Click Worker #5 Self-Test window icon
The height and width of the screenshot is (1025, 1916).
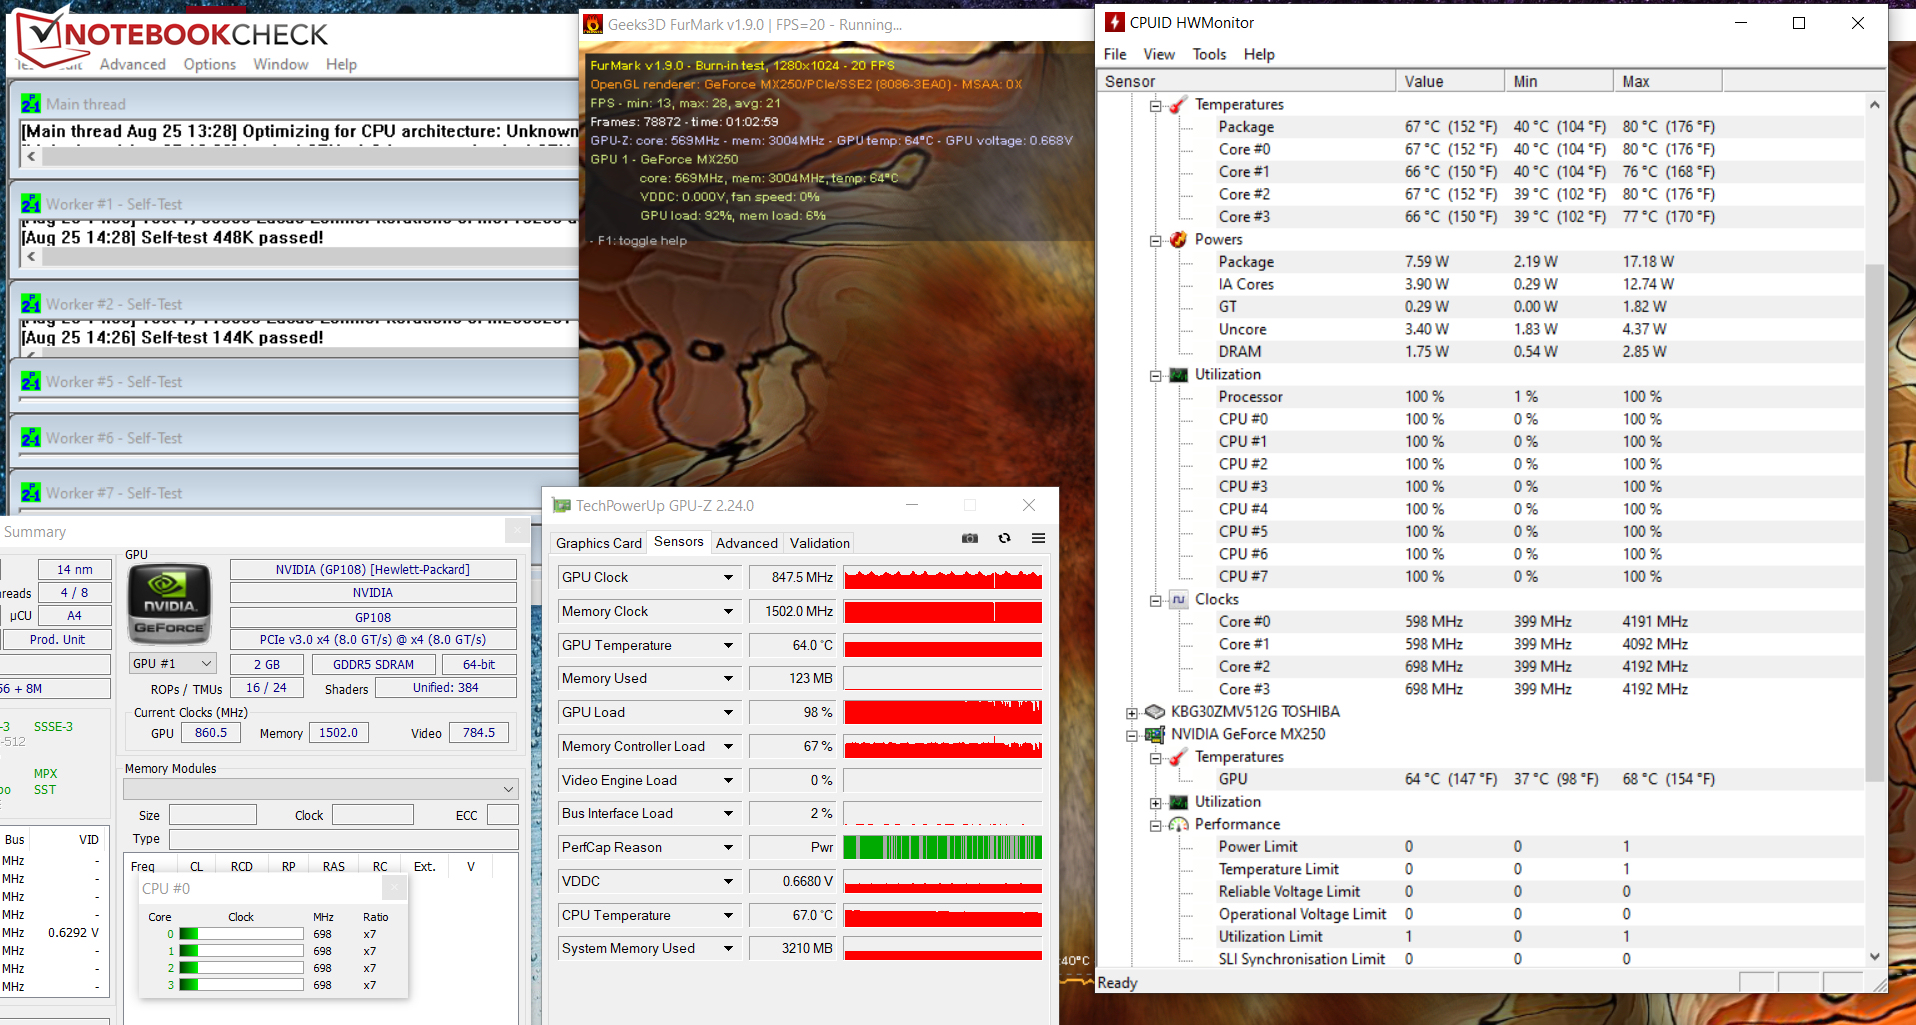(x=31, y=382)
